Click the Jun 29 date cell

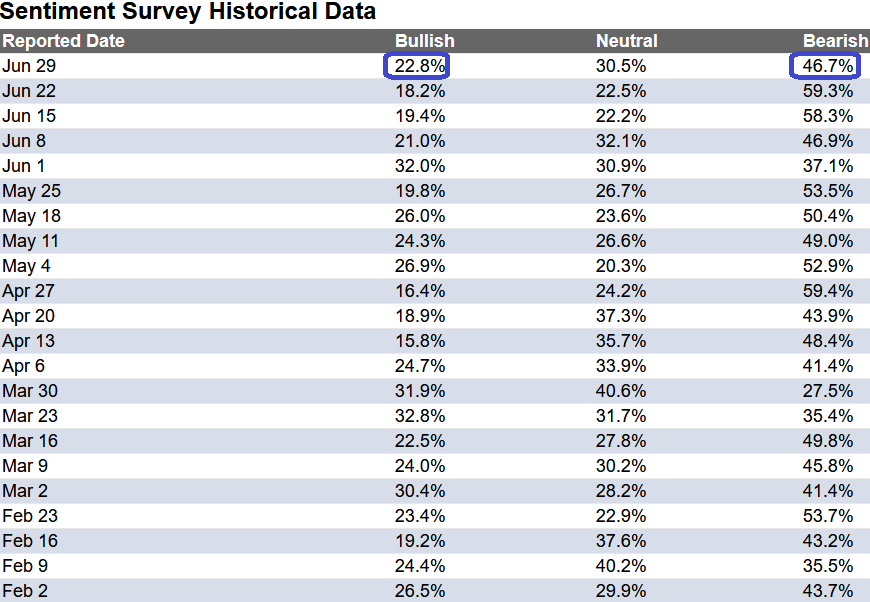(29, 66)
